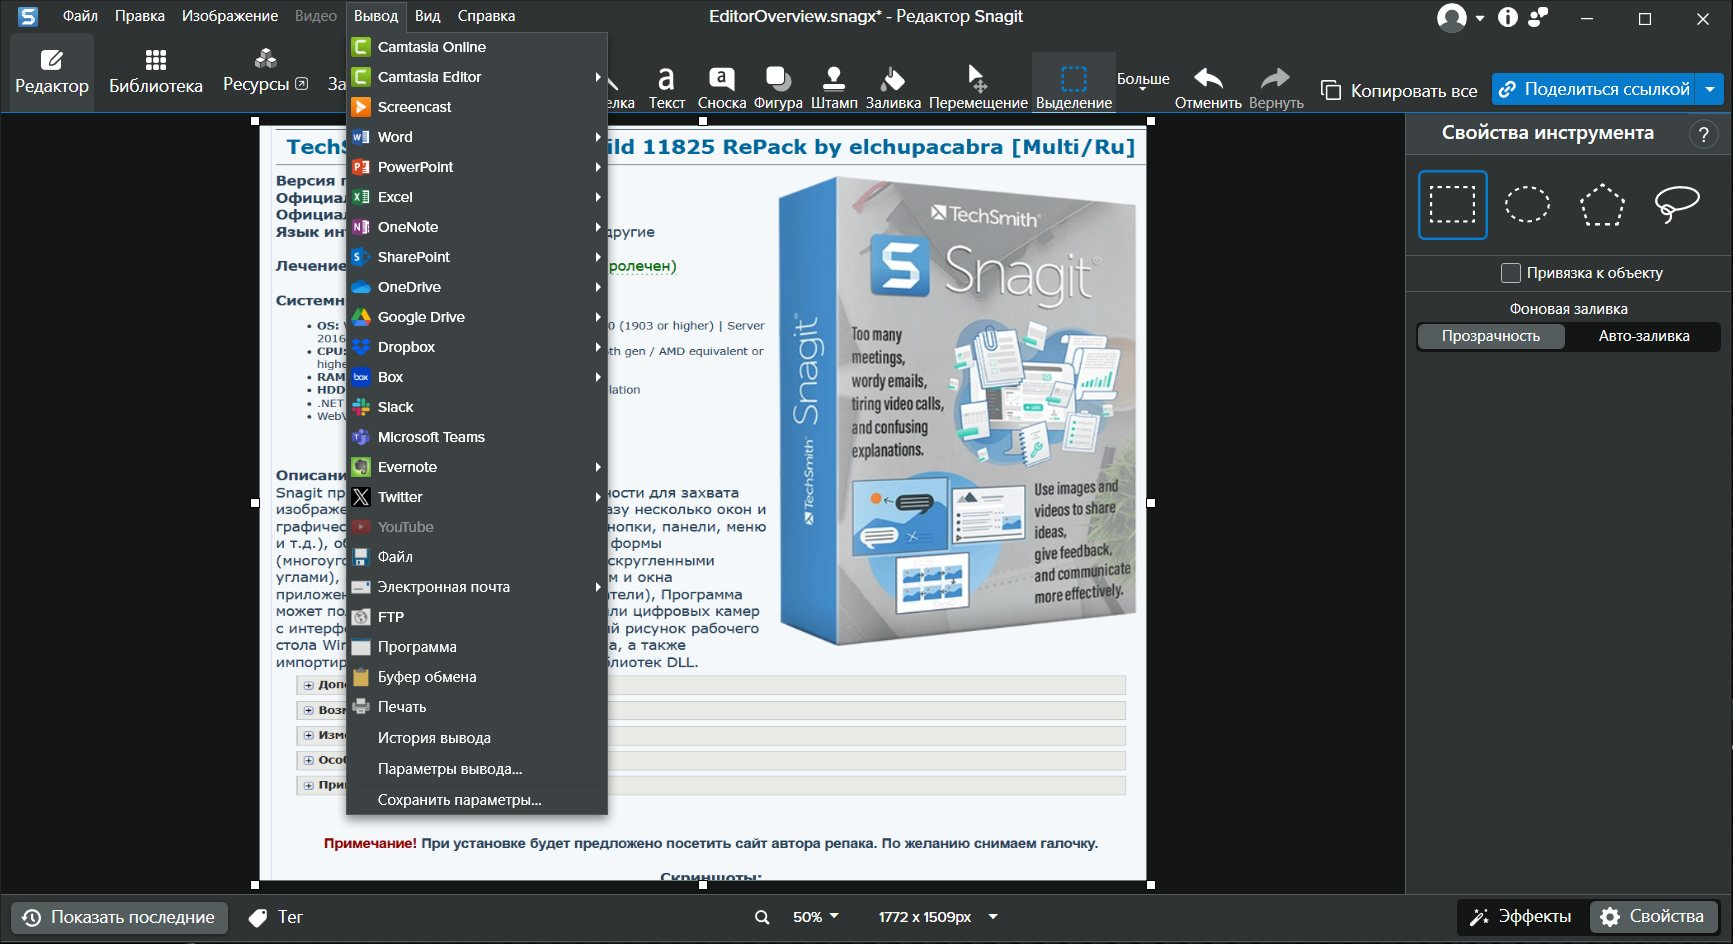Choose Параметры вывода... menu entry

pos(477,769)
